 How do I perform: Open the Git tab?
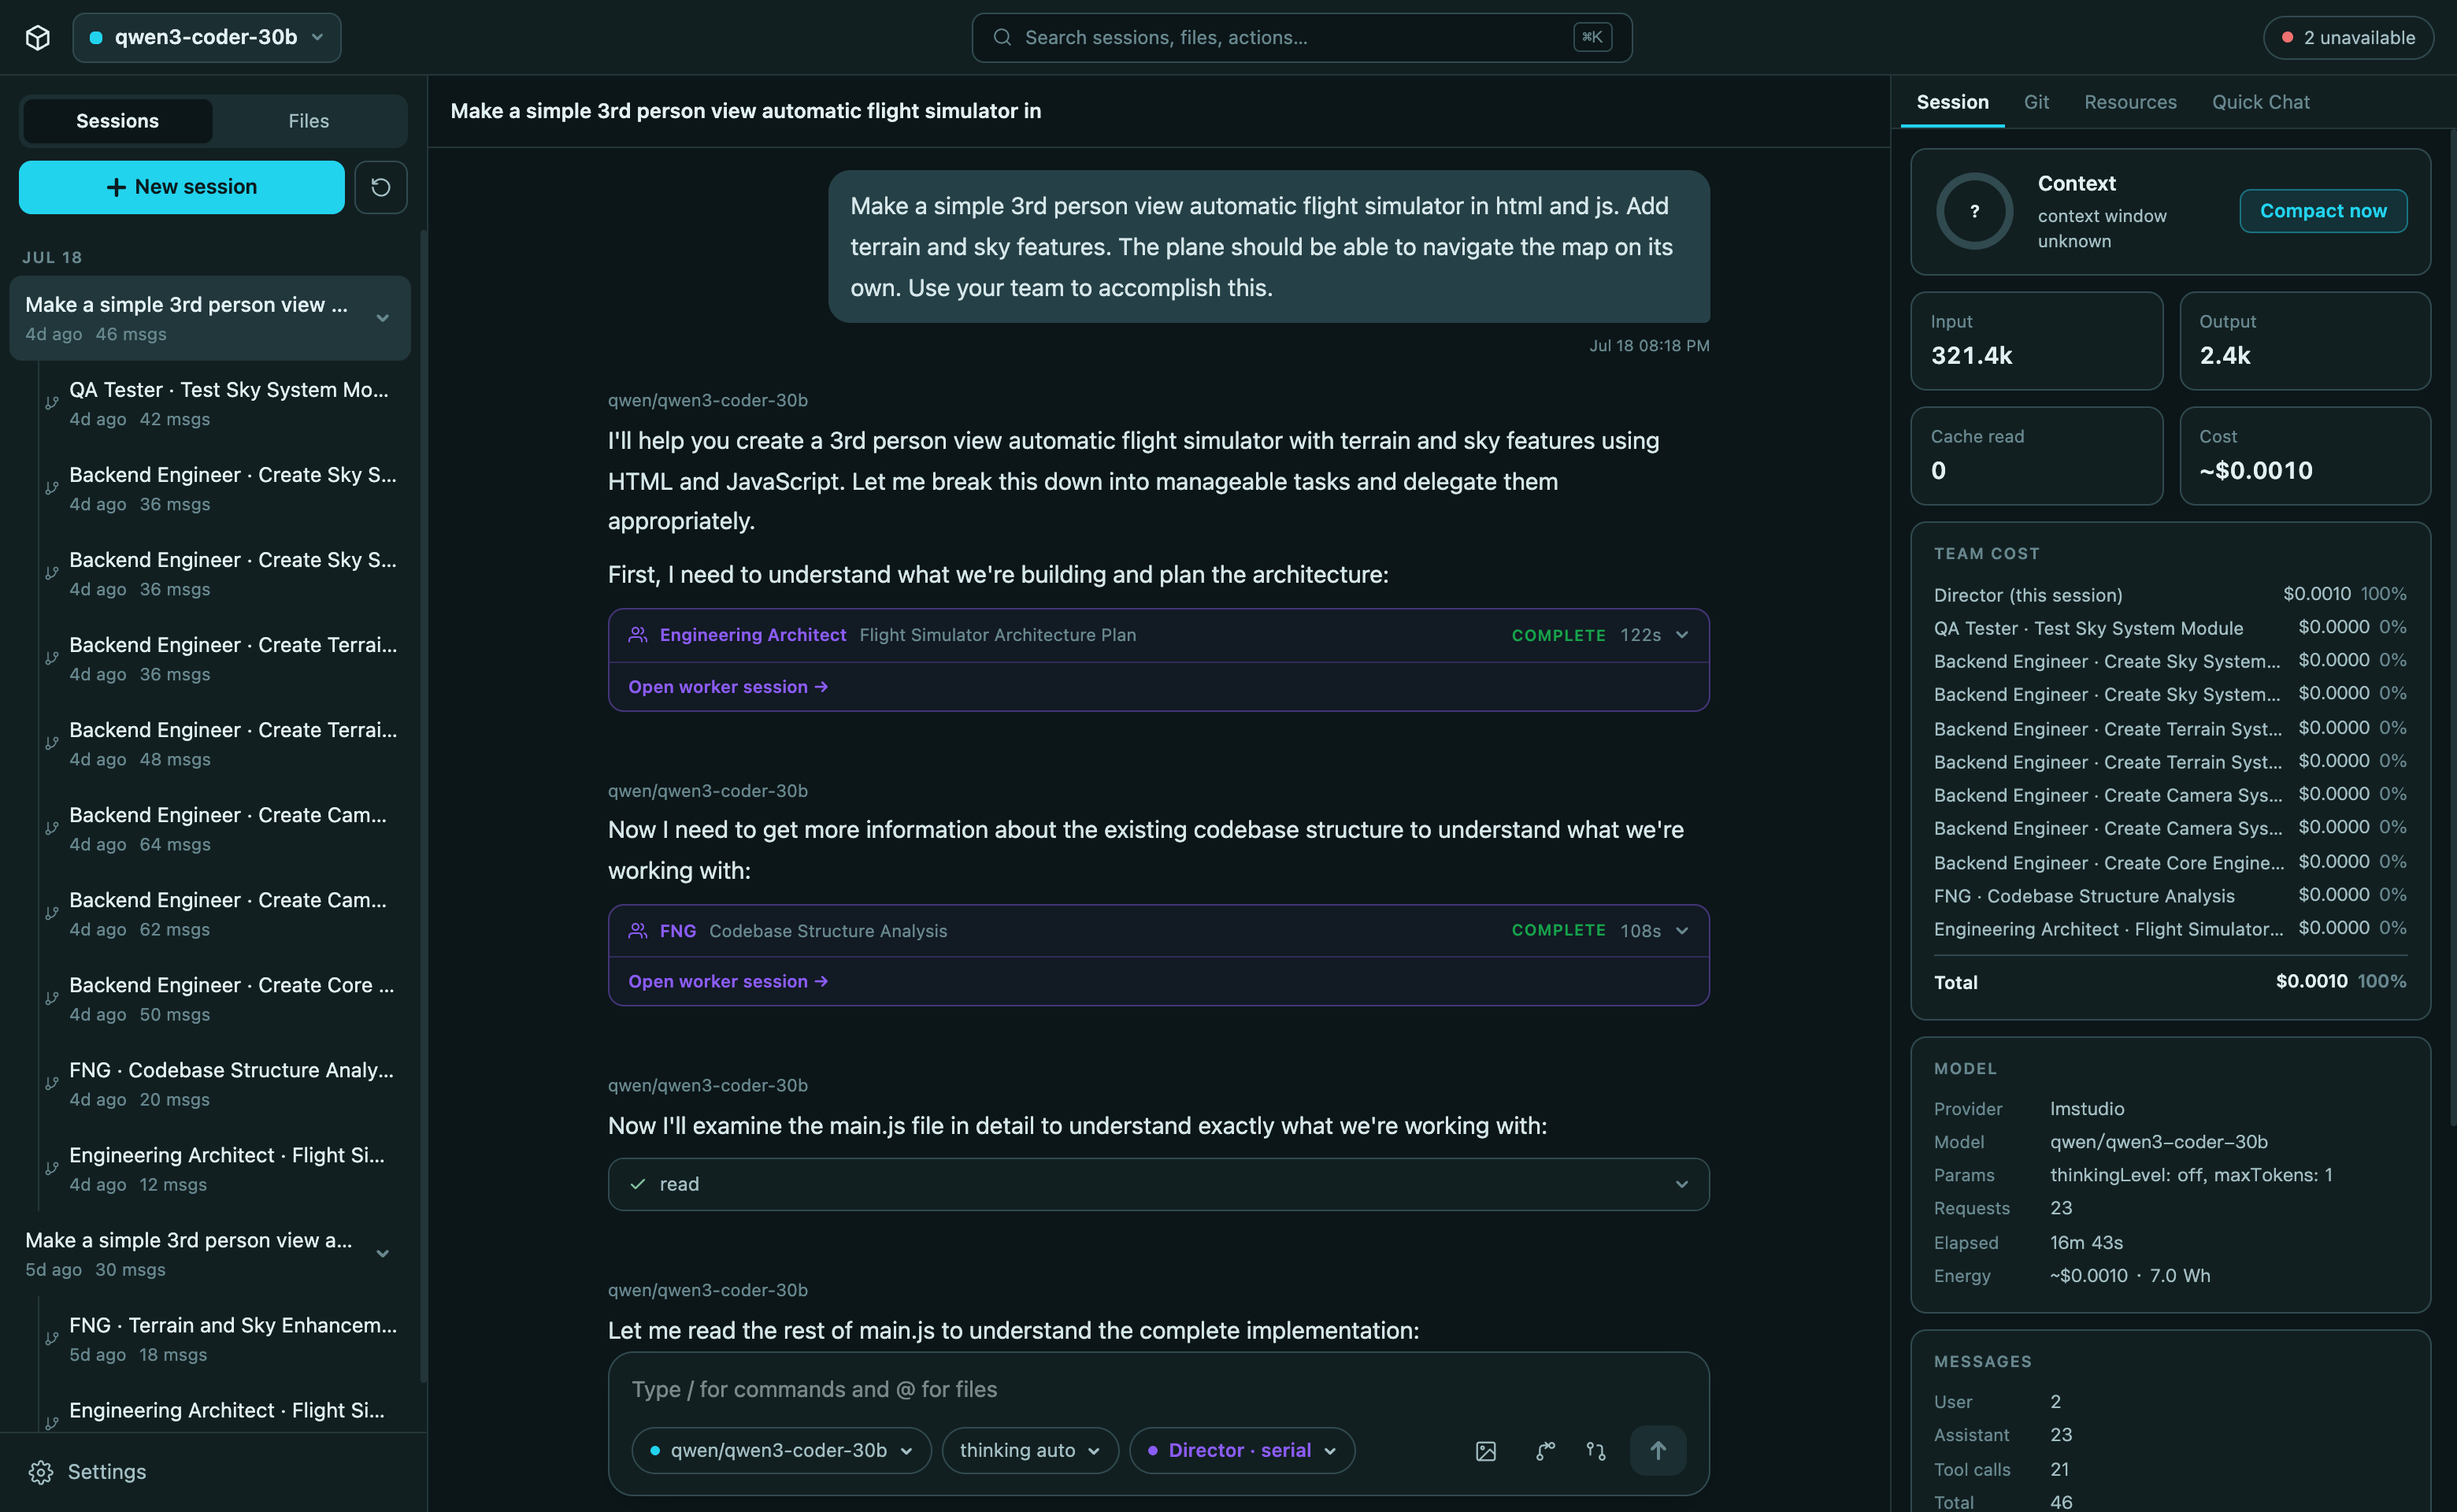coord(2036,102)
